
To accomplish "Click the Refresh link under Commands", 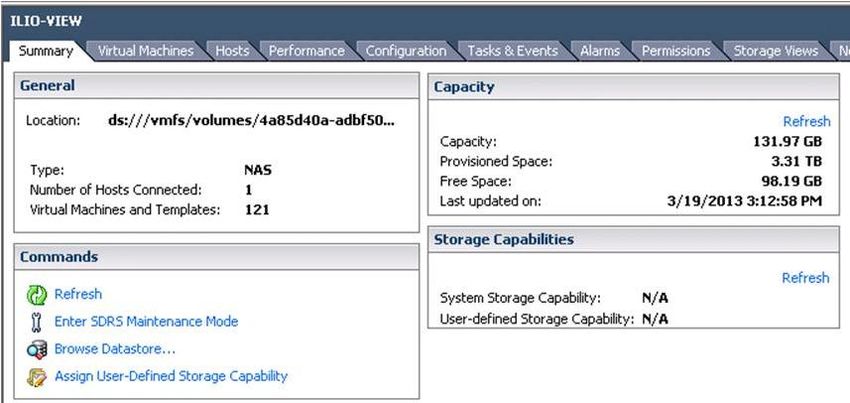I will coord(78,294).
